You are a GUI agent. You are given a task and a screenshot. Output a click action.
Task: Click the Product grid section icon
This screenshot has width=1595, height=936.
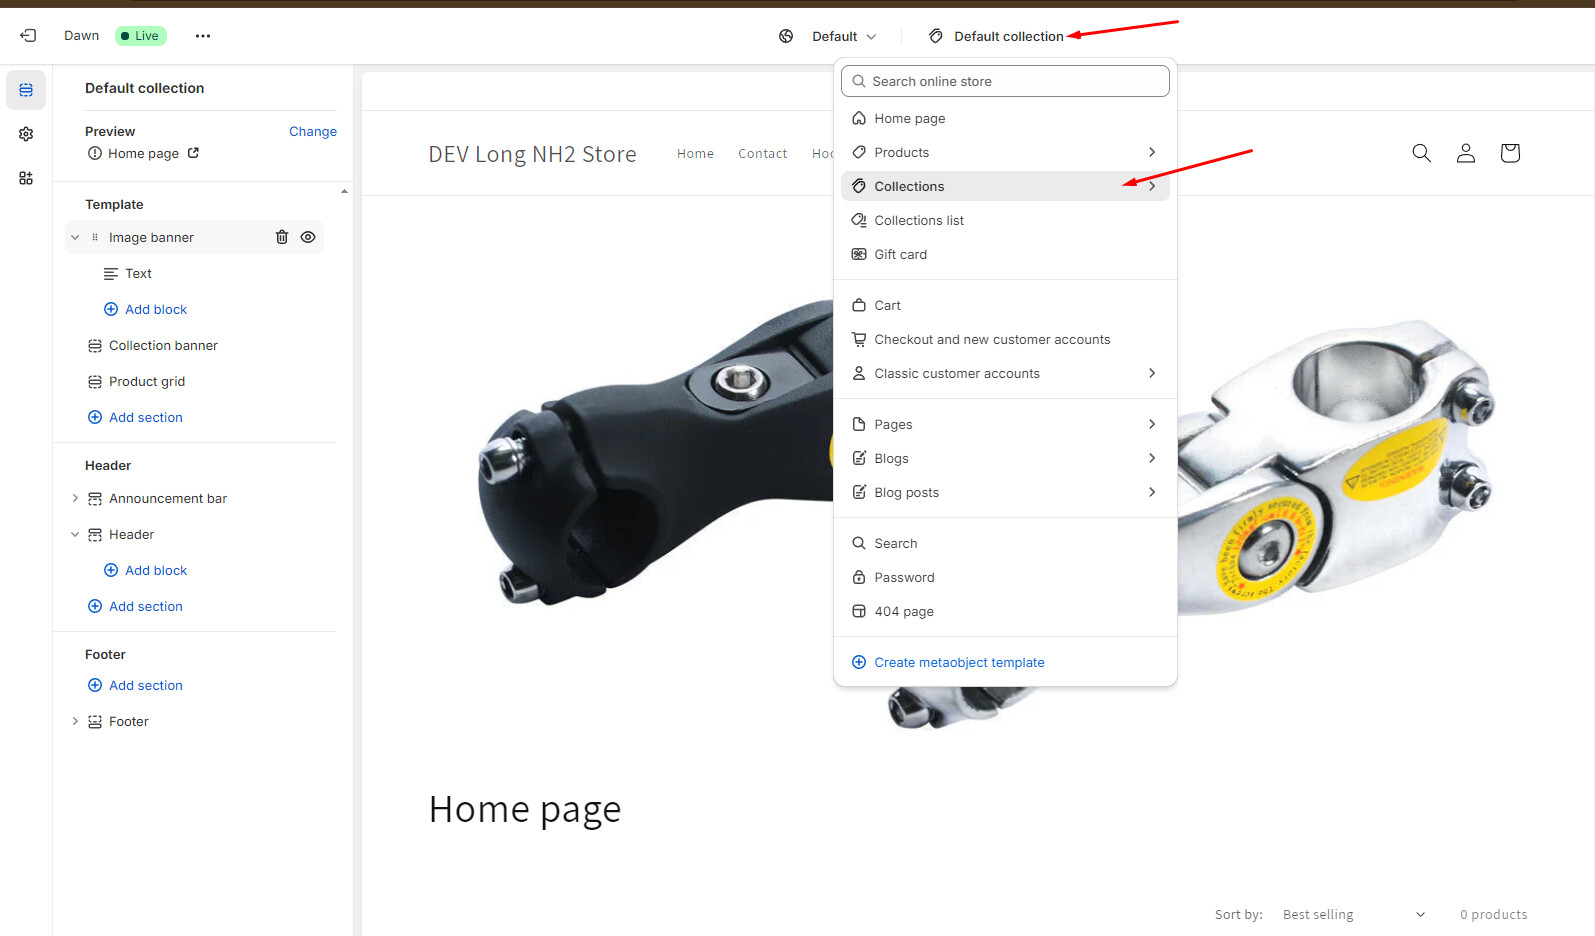[x=95, y=381]
